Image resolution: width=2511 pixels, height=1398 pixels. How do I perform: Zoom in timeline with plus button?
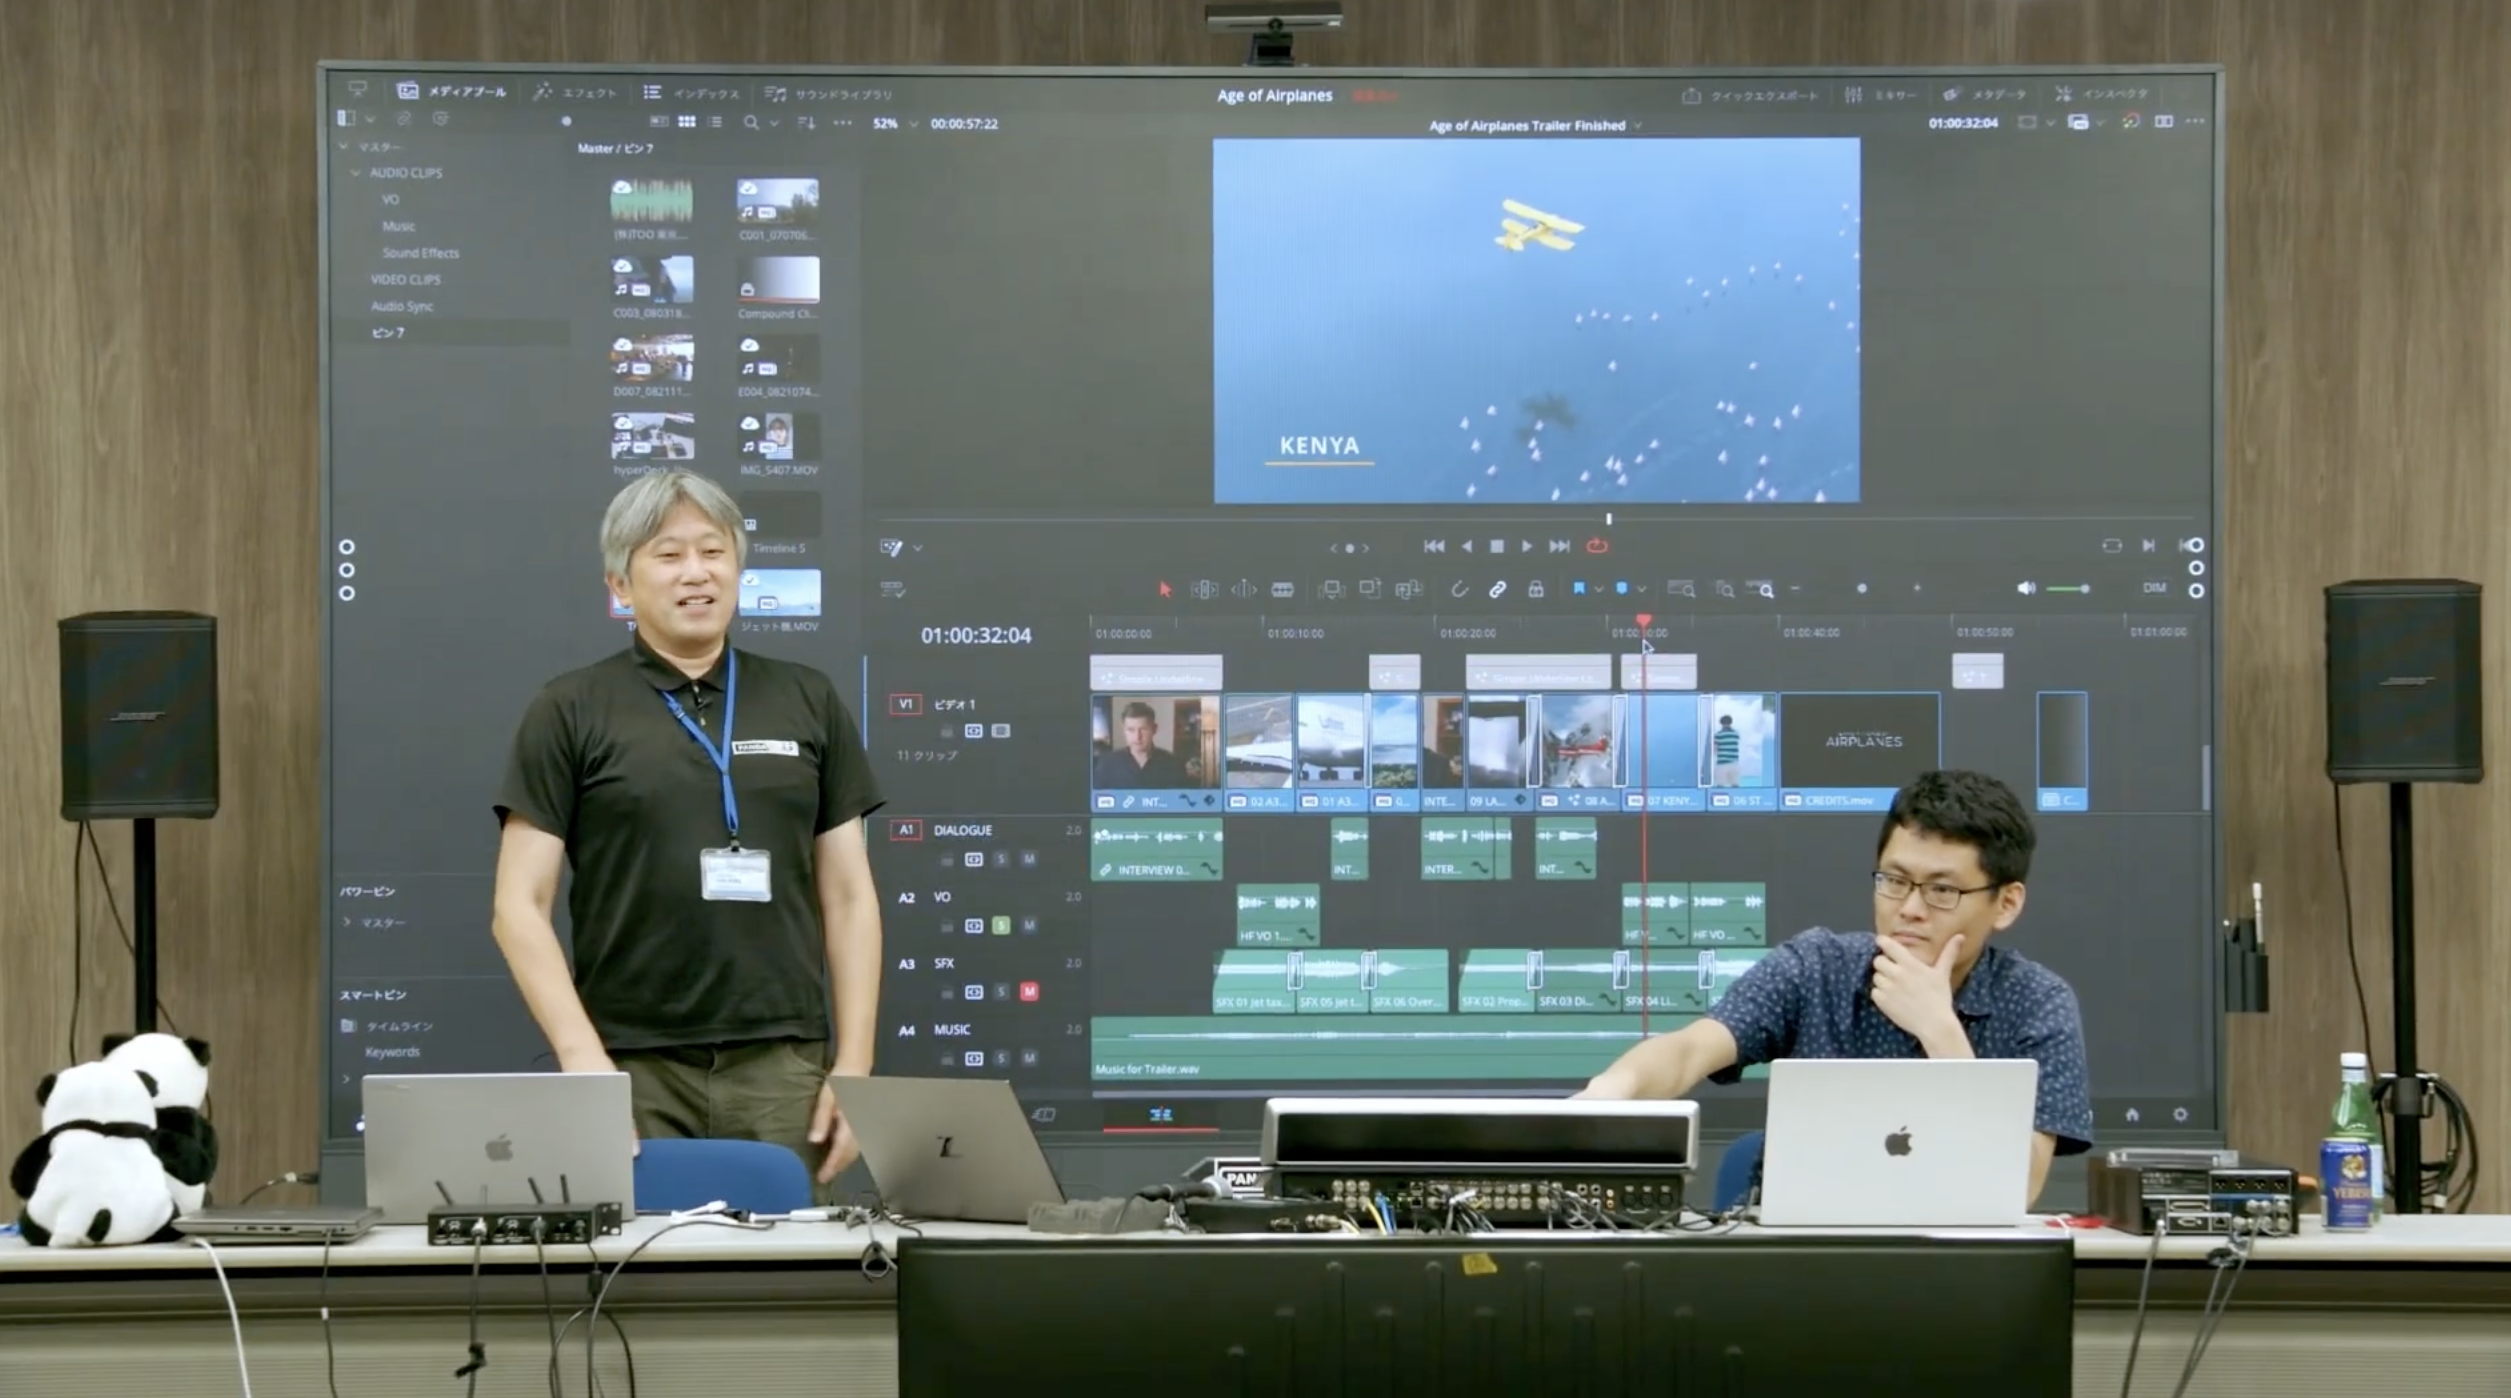[1917, 589]
